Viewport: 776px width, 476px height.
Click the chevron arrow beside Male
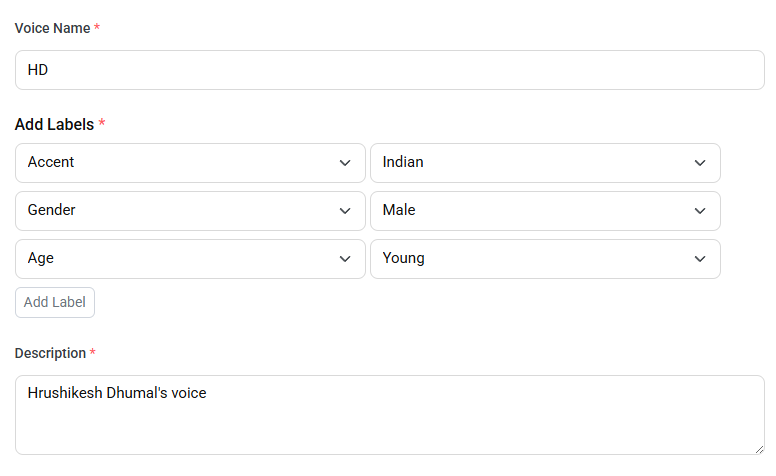click(700, 211)
